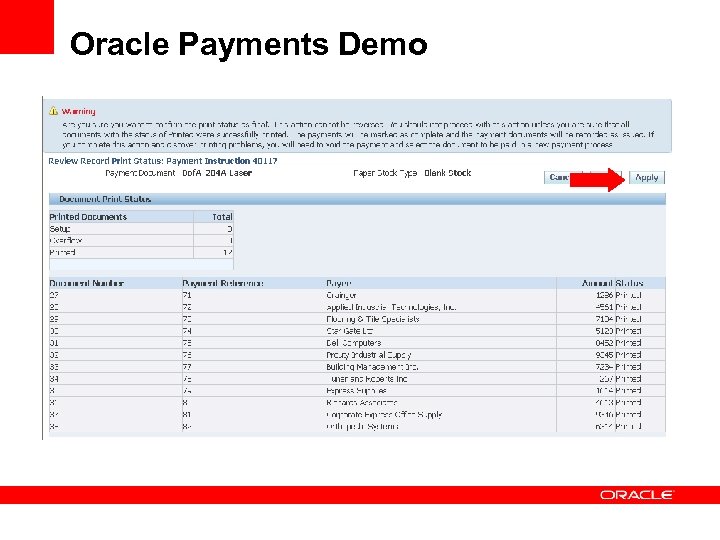Viewport: 720px width, 540px height.
Task: Select payee Express Supplies
Action: coord(356,391)
